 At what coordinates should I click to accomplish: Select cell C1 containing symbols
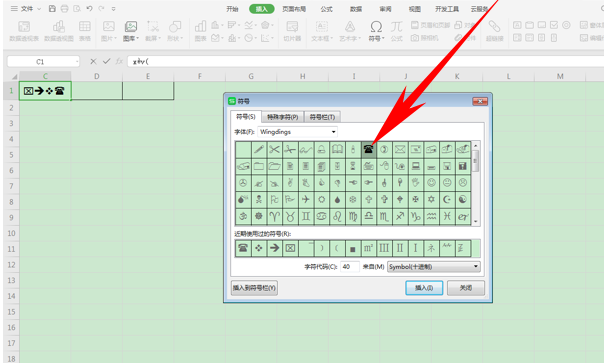pyautogui.click(x=45, y=91)
